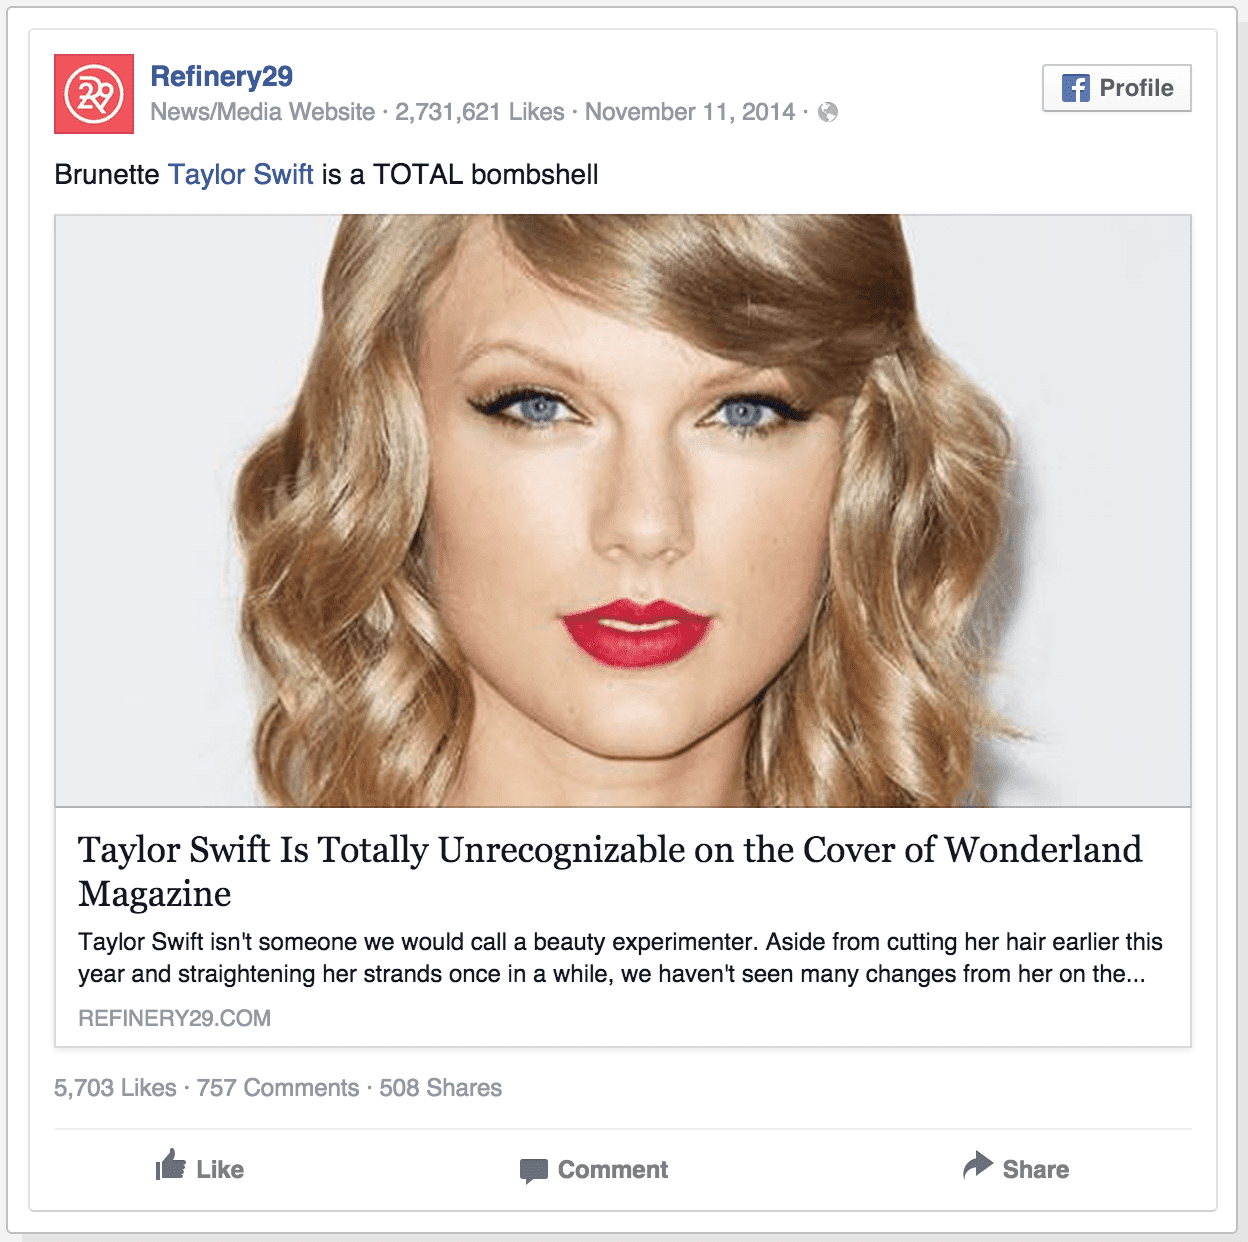Click the Refinery29 logo avatar
This screenshot has width=1248, height=1242.
(94, 94)
